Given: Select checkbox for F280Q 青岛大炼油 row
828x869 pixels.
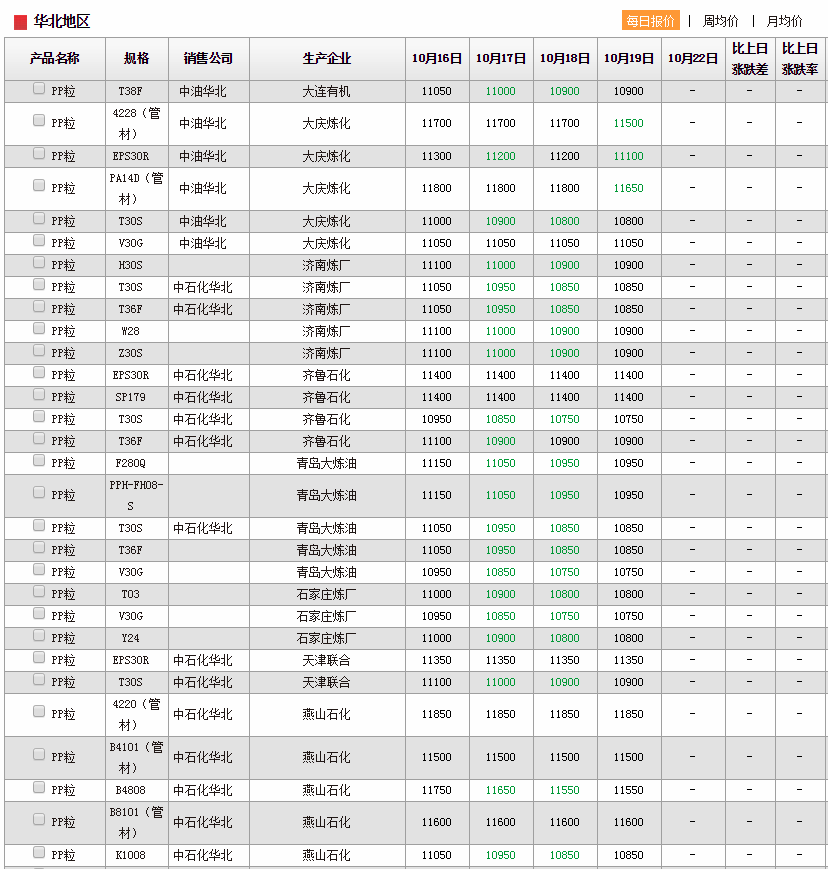Looking at the screenshot, I should [39, 461].
